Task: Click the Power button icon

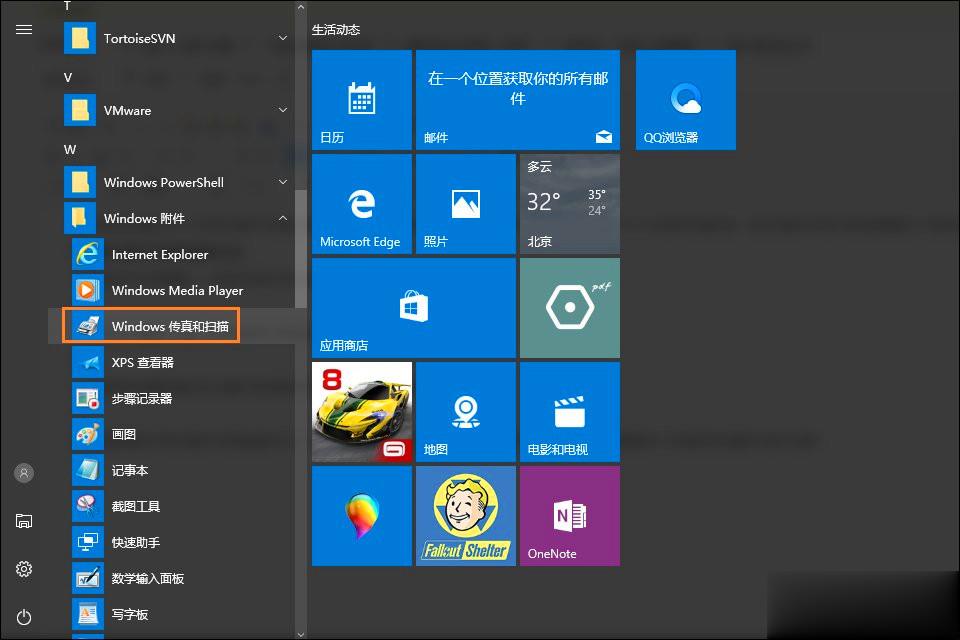Action: tap(24, 617)
